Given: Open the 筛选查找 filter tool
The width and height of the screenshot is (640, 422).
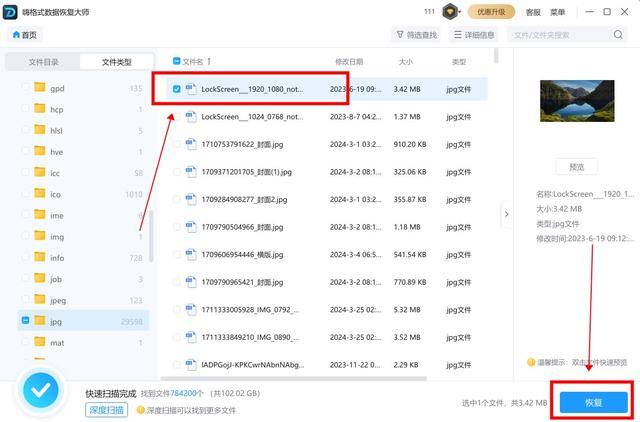Looking at the screenshot, I should (x=416, y=35).
